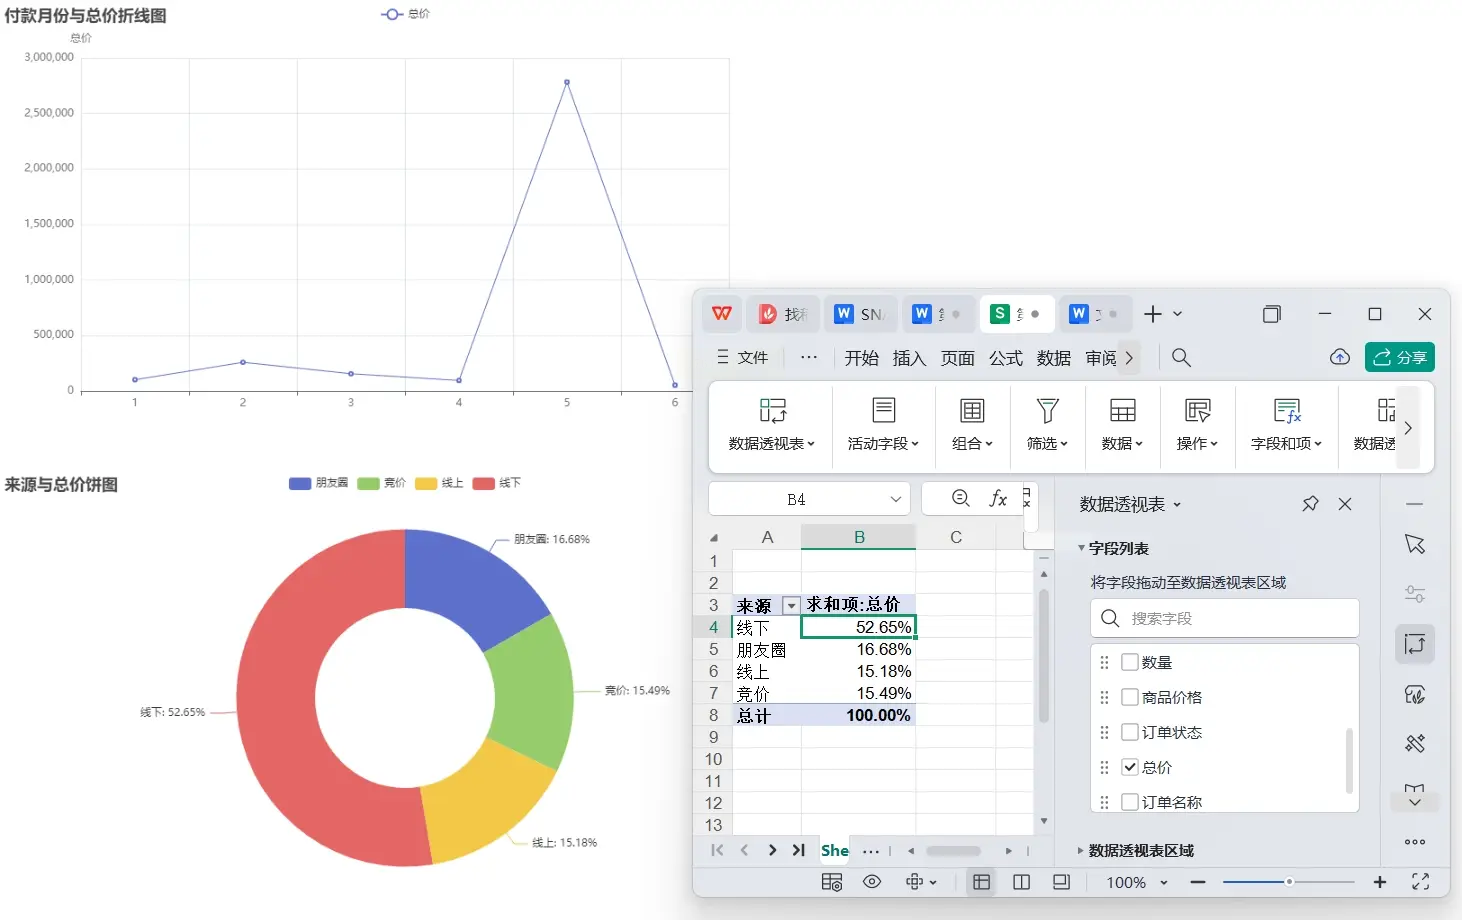Switch to the 插入 ribbon tab
The width and height of the screenshot is (1462, 920).
(909, 358)
